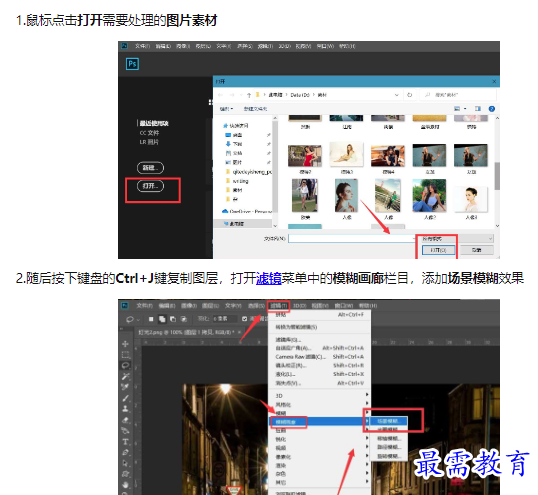Expand the 风格化 submenu arrow
The image size is (538, 495).
367,403
